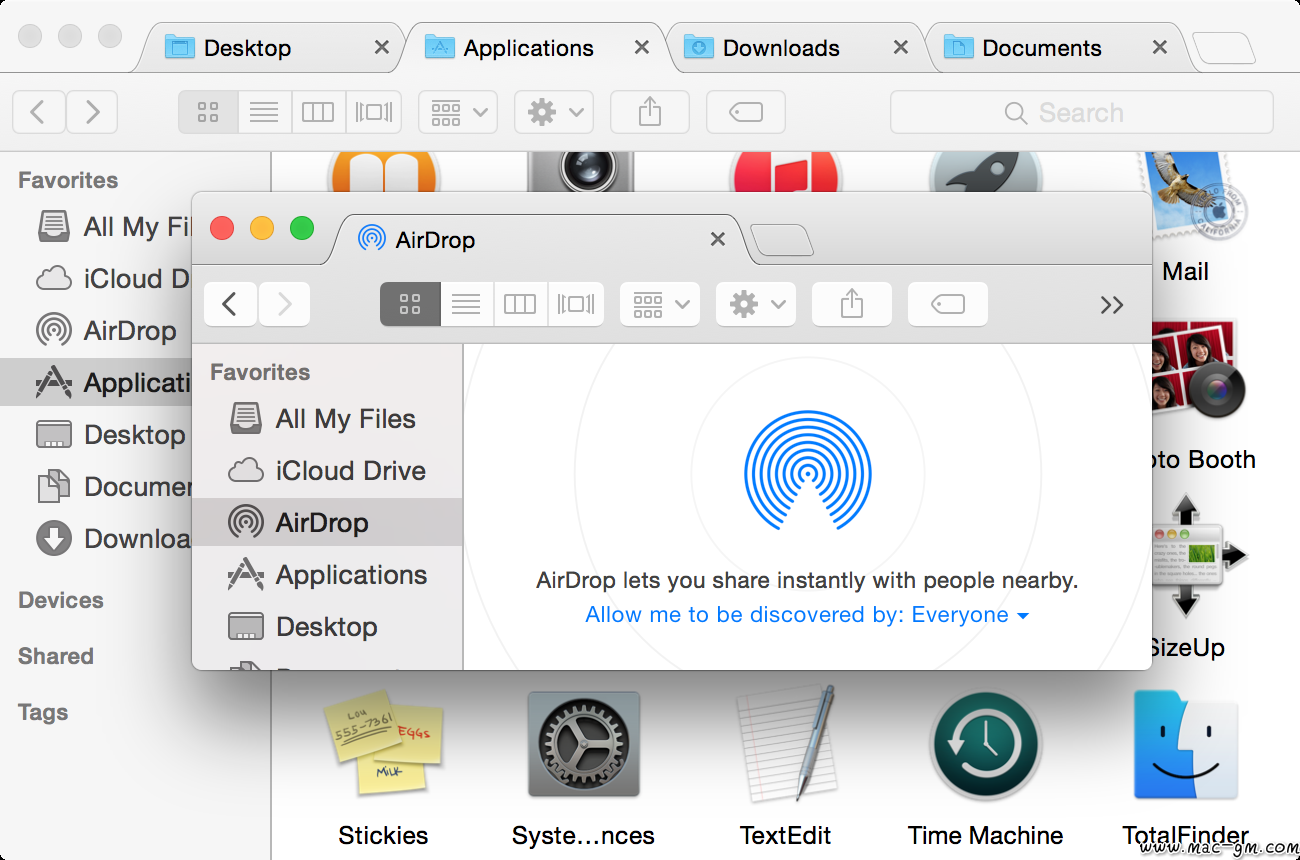Close the Desktop tab in back window
The height and width of the screenshot is (860, 1300).
381,47
